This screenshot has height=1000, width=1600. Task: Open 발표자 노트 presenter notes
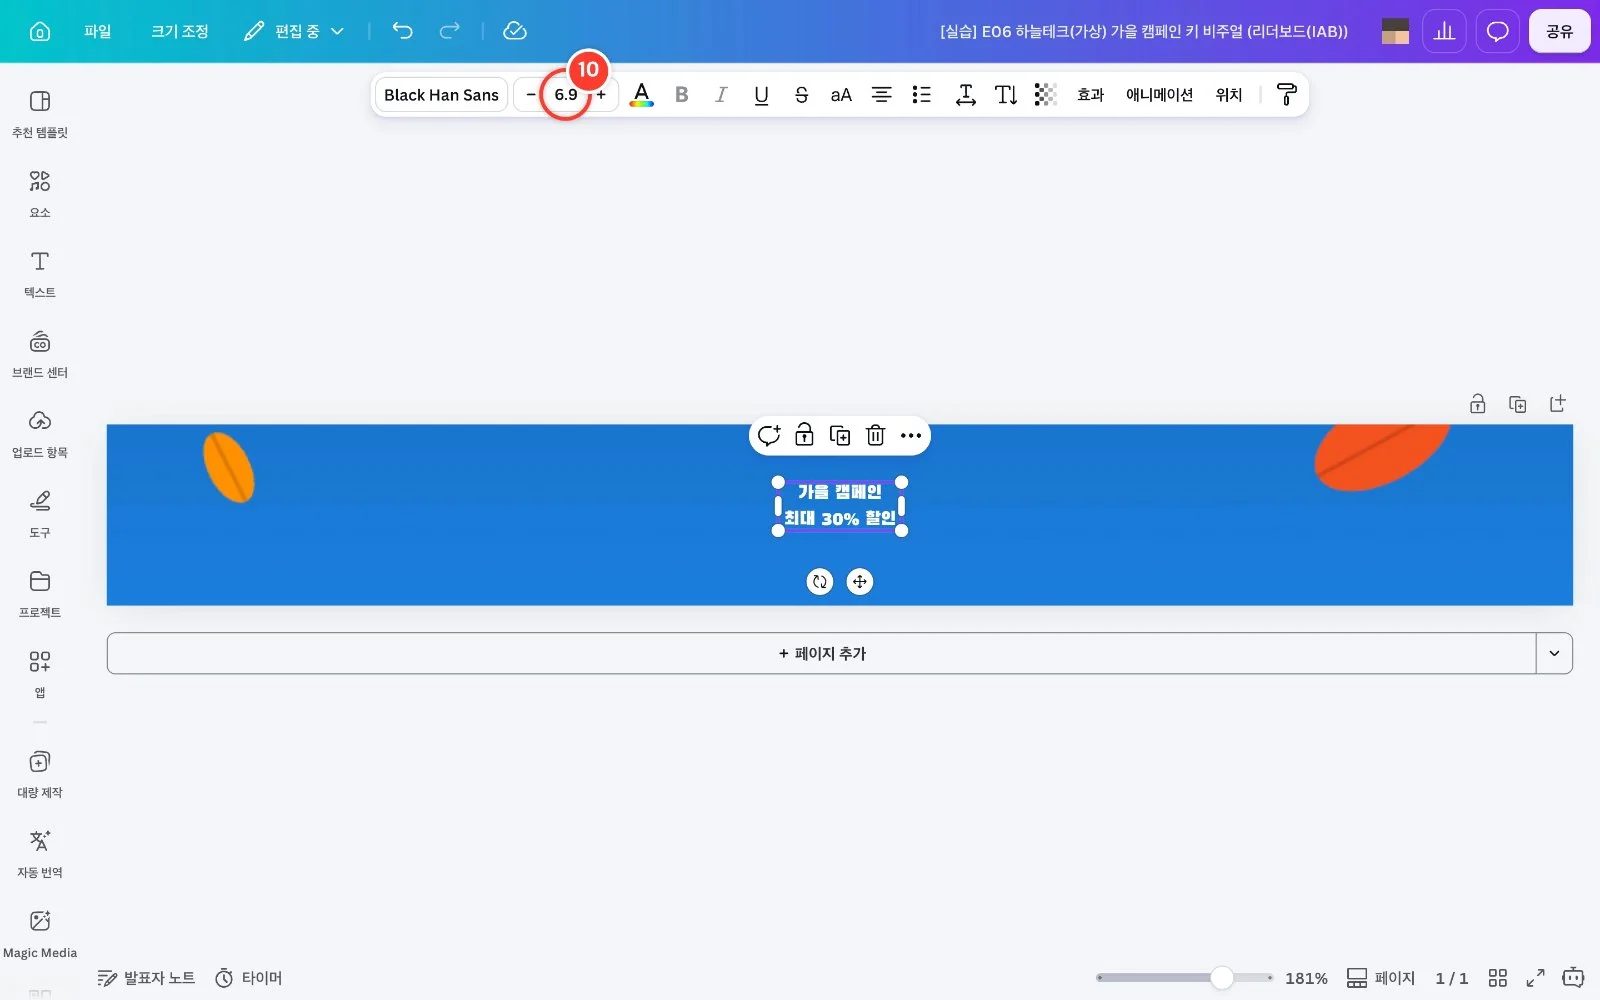click(x=146, y=978)
